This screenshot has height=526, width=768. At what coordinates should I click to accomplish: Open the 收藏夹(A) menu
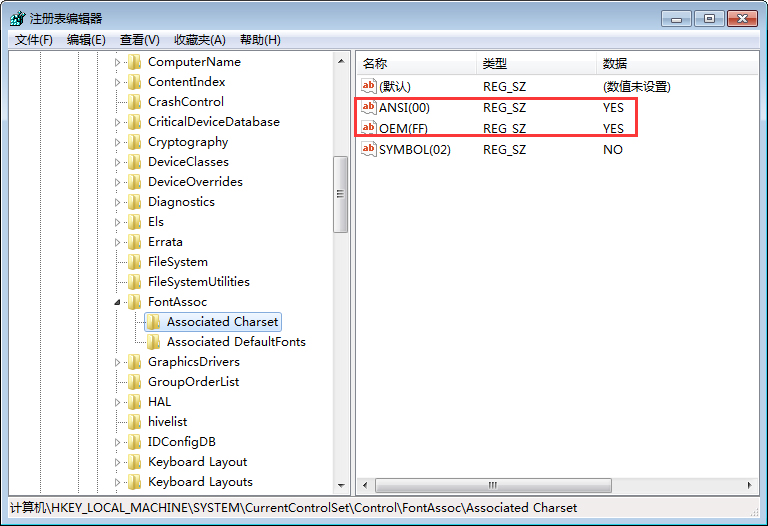[200, 40]
